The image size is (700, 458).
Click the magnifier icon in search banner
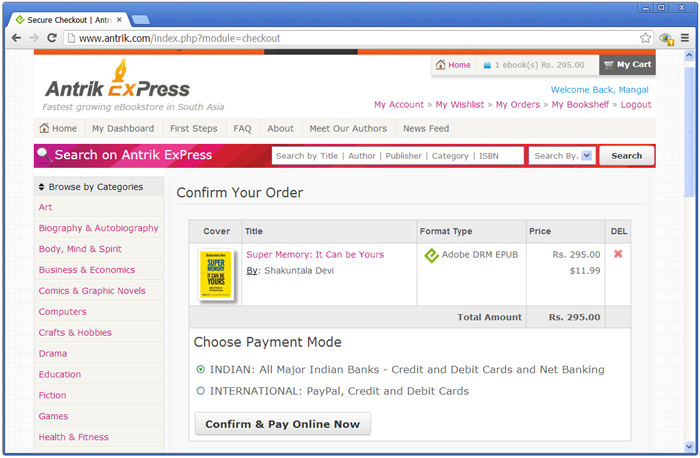tap(44, 155)
